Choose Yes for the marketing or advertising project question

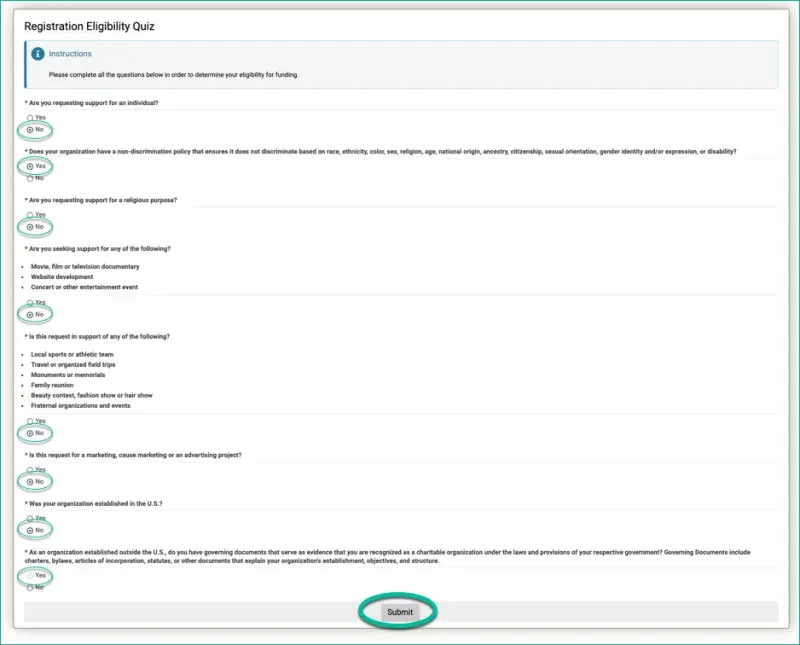point(30,469)
